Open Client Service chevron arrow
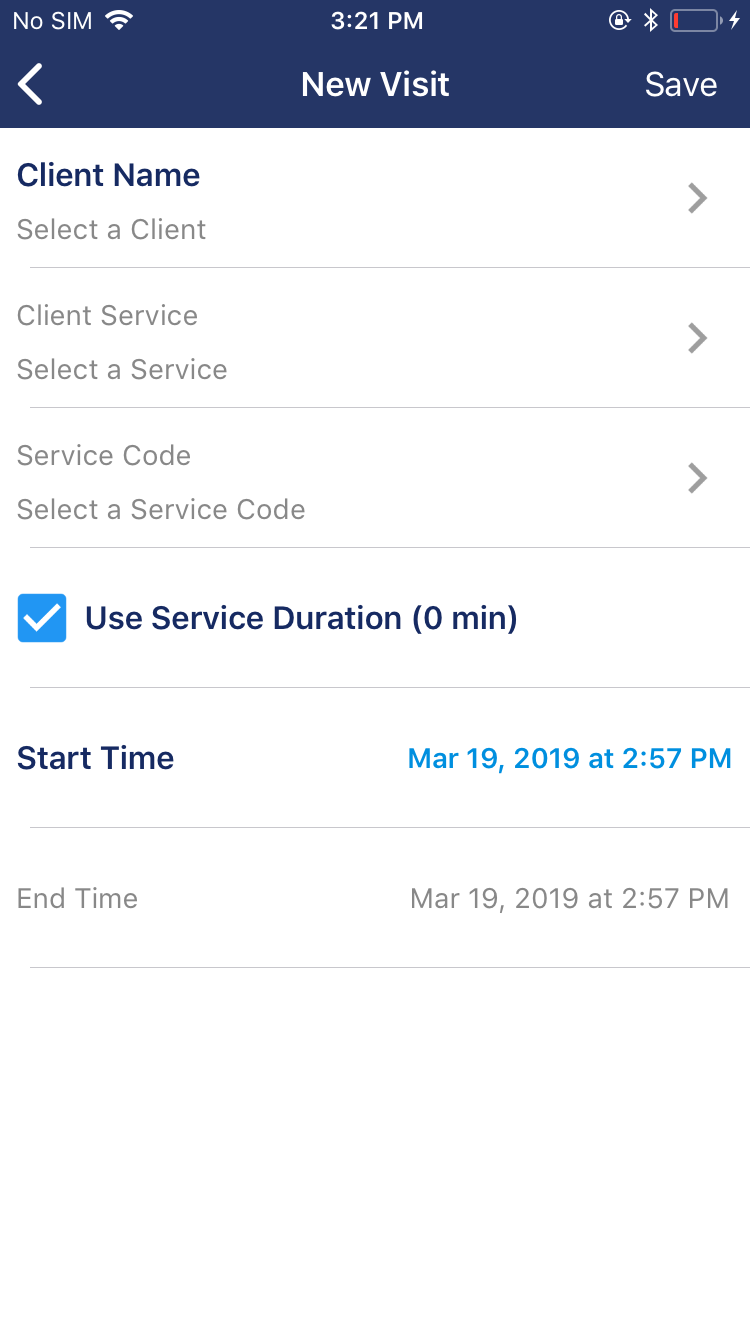This screenshot has width=750, height=1334. click(x=697, y=339)
